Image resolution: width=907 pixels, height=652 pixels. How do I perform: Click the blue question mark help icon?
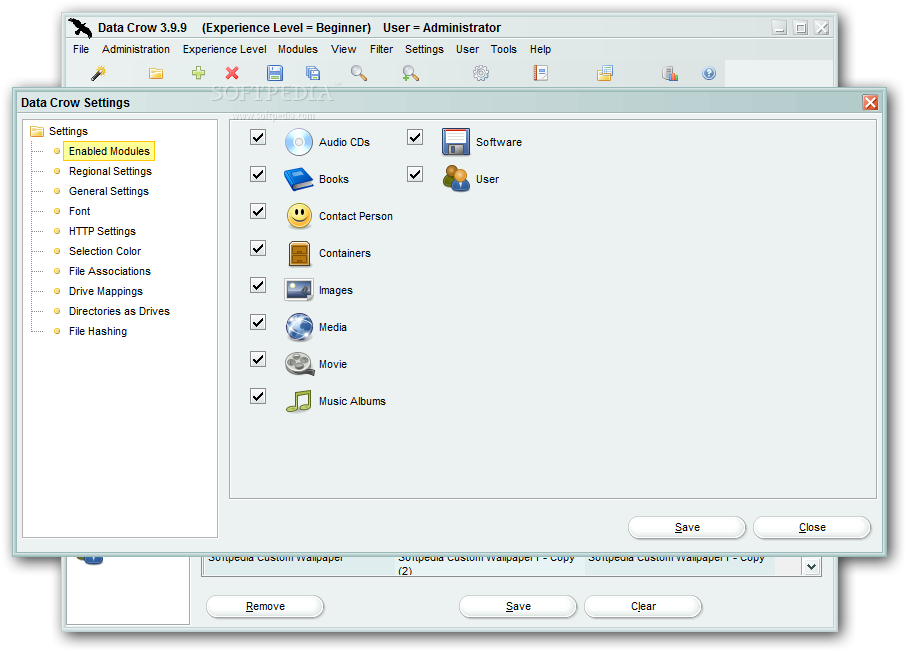pos(709,73)
